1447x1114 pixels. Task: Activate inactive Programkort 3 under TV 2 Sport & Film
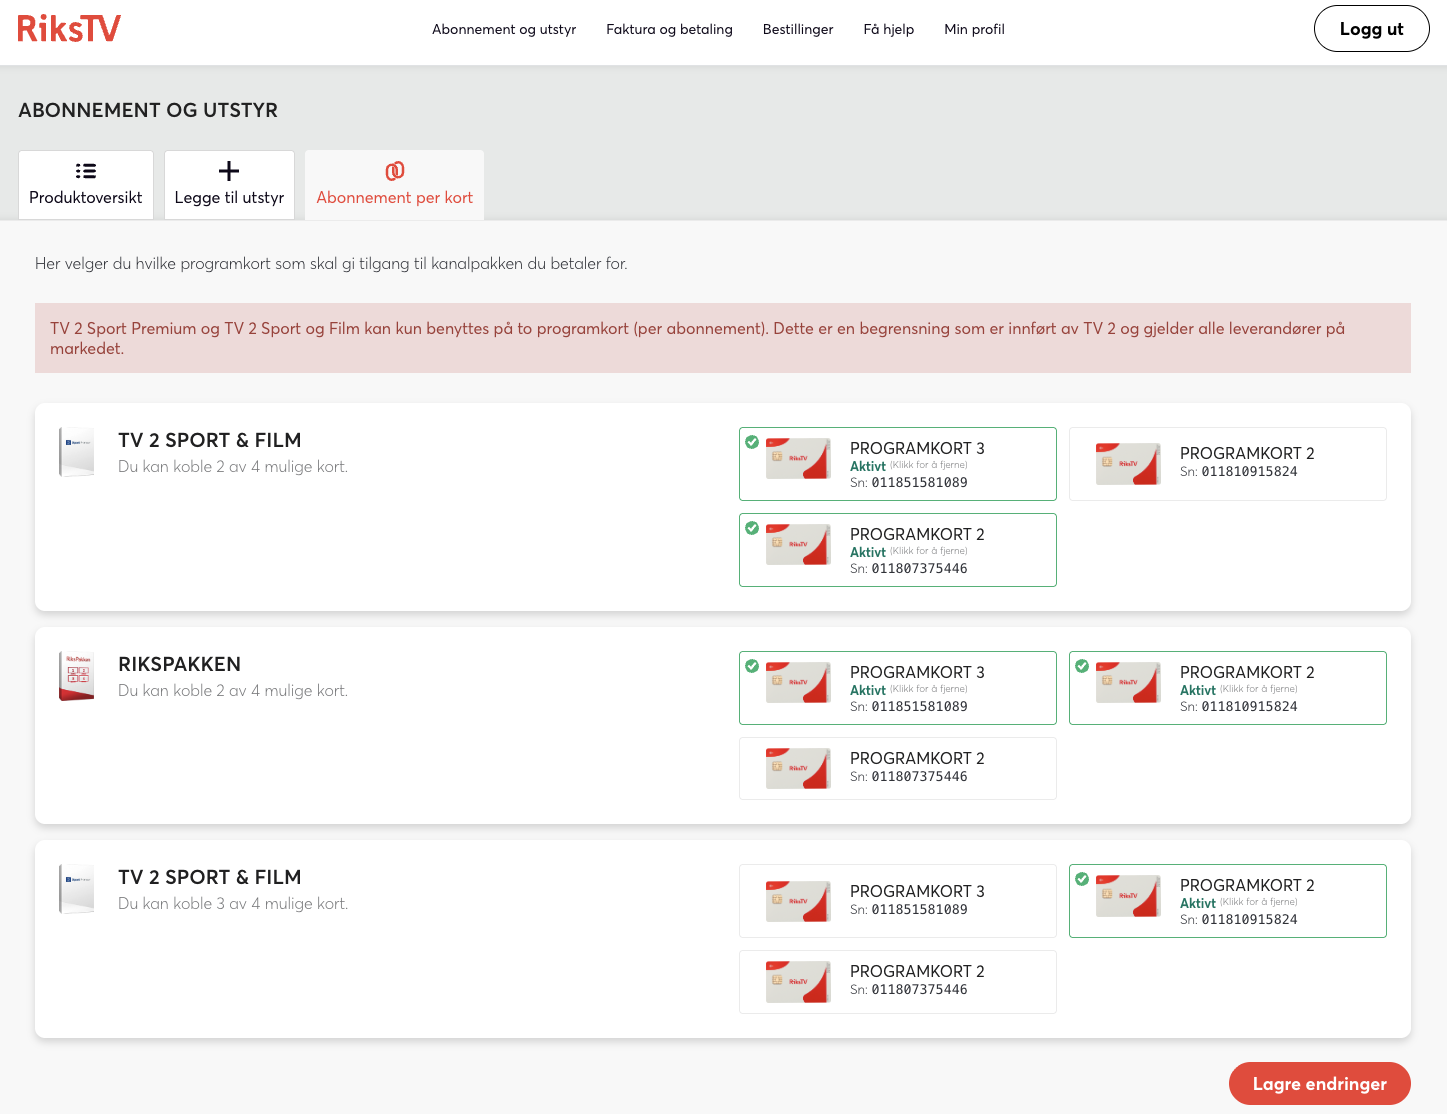pyautogui.click(x=898, y=901)
